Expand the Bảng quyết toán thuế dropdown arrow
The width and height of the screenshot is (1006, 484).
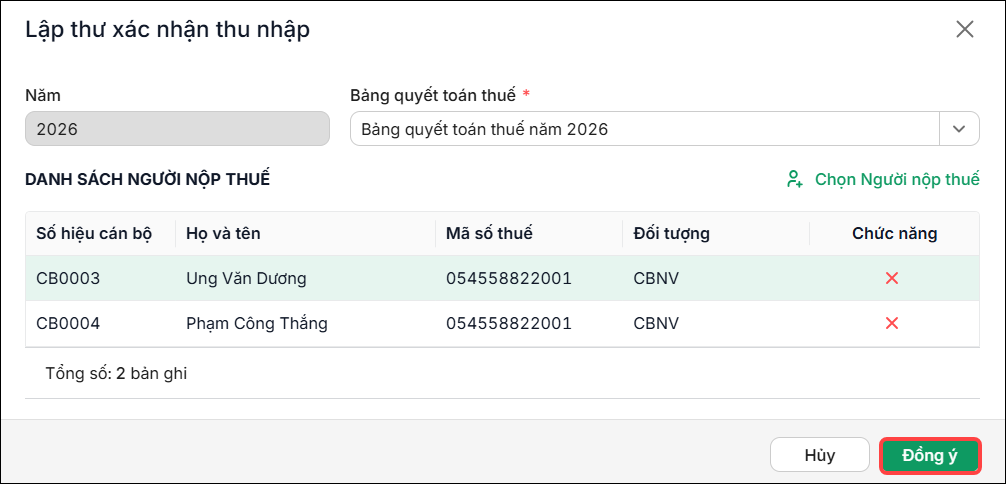pyautogui.click(x=959, y=129)
